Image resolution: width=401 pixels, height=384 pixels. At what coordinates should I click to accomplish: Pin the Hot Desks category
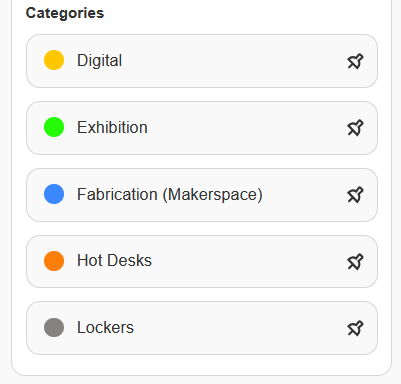click(x=355, y=262)
